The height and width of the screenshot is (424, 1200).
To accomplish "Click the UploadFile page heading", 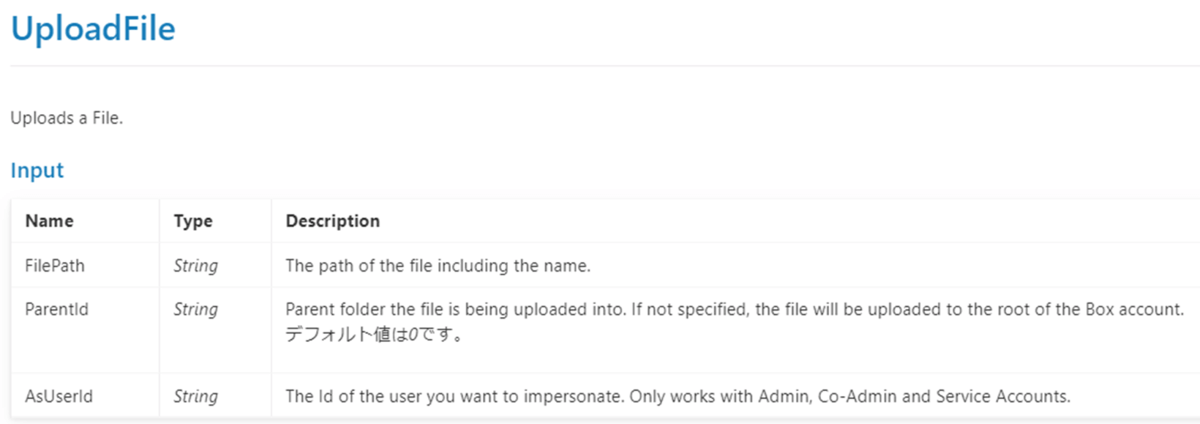I will click(x=93, y=29).
